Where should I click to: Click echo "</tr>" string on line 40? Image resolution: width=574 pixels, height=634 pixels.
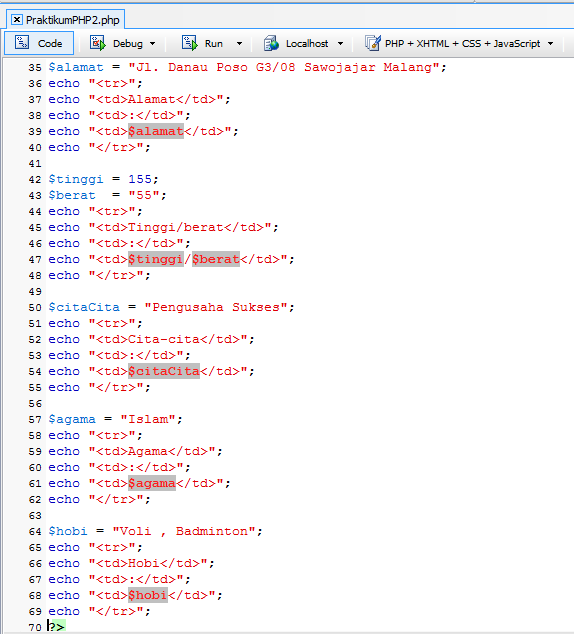pyautogui.click(x=116, y=147)
